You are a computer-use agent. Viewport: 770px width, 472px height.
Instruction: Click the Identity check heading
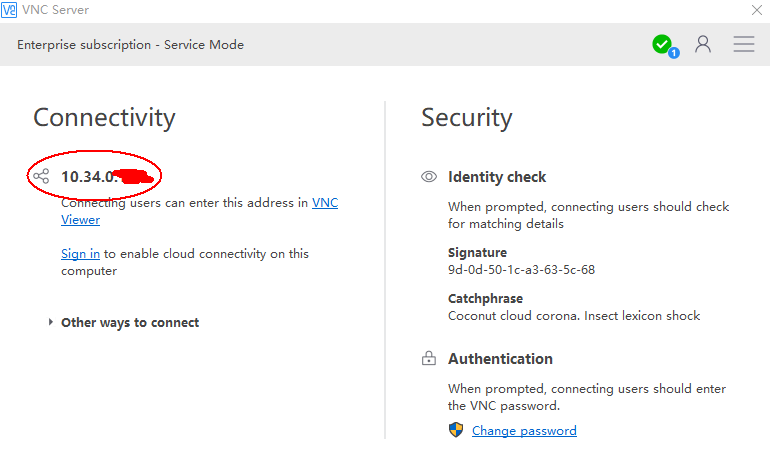pos(496,177)
